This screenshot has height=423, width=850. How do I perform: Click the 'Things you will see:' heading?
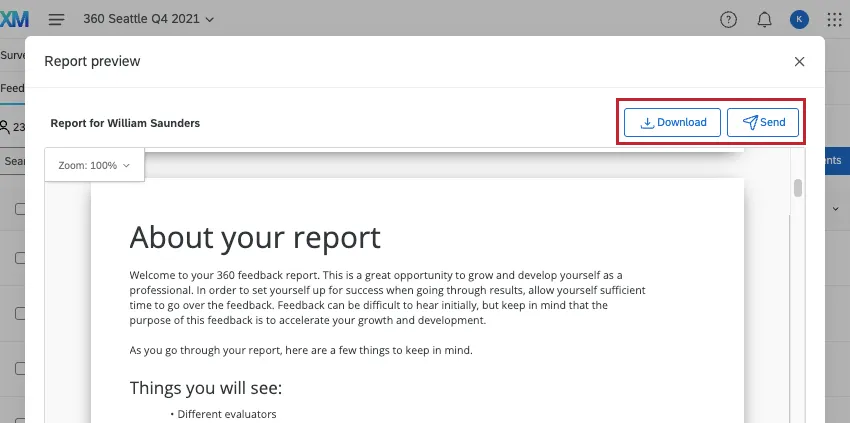pyautogui.click(x=206, y=388)
